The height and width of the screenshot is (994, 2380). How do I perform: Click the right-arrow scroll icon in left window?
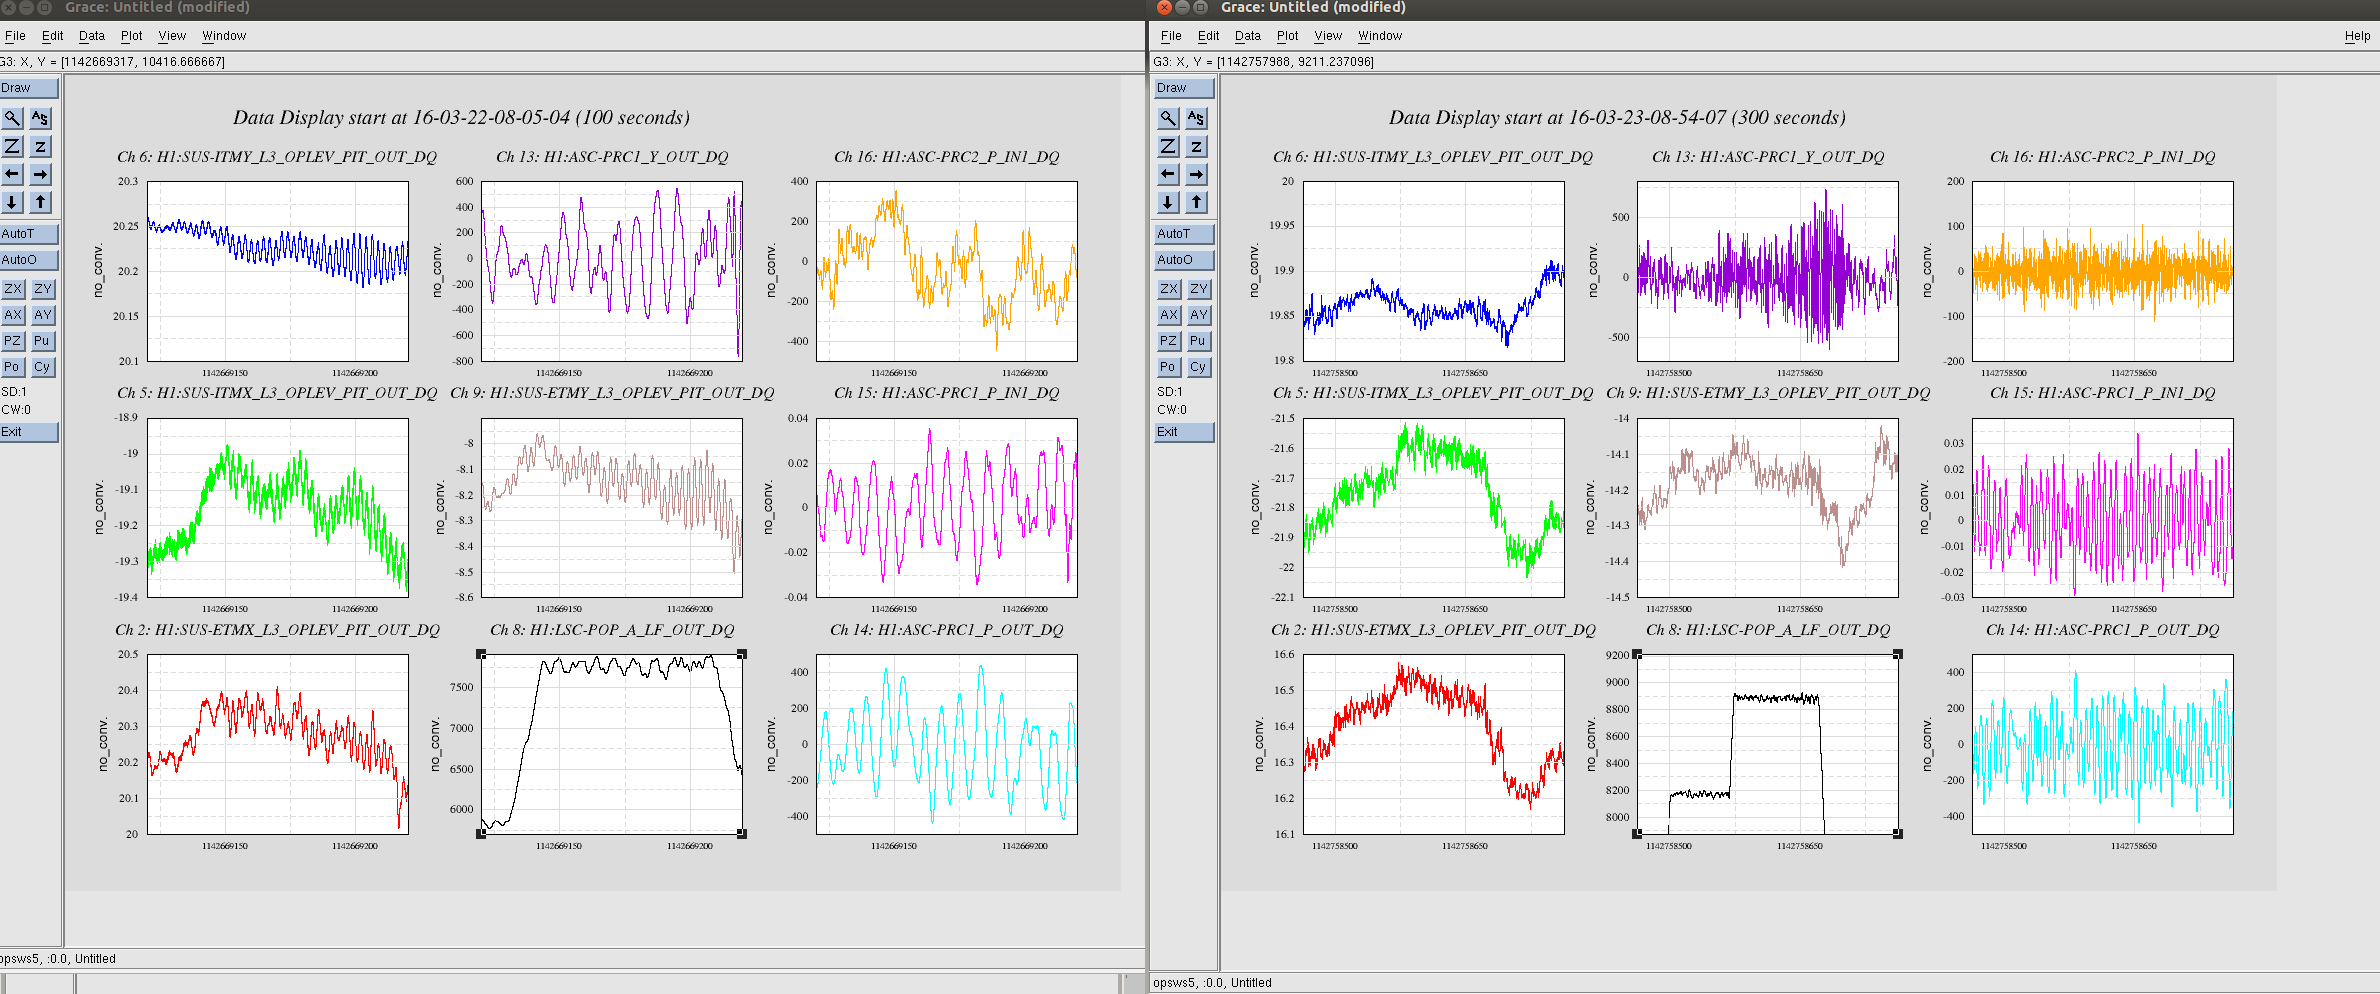click(40, 174)
